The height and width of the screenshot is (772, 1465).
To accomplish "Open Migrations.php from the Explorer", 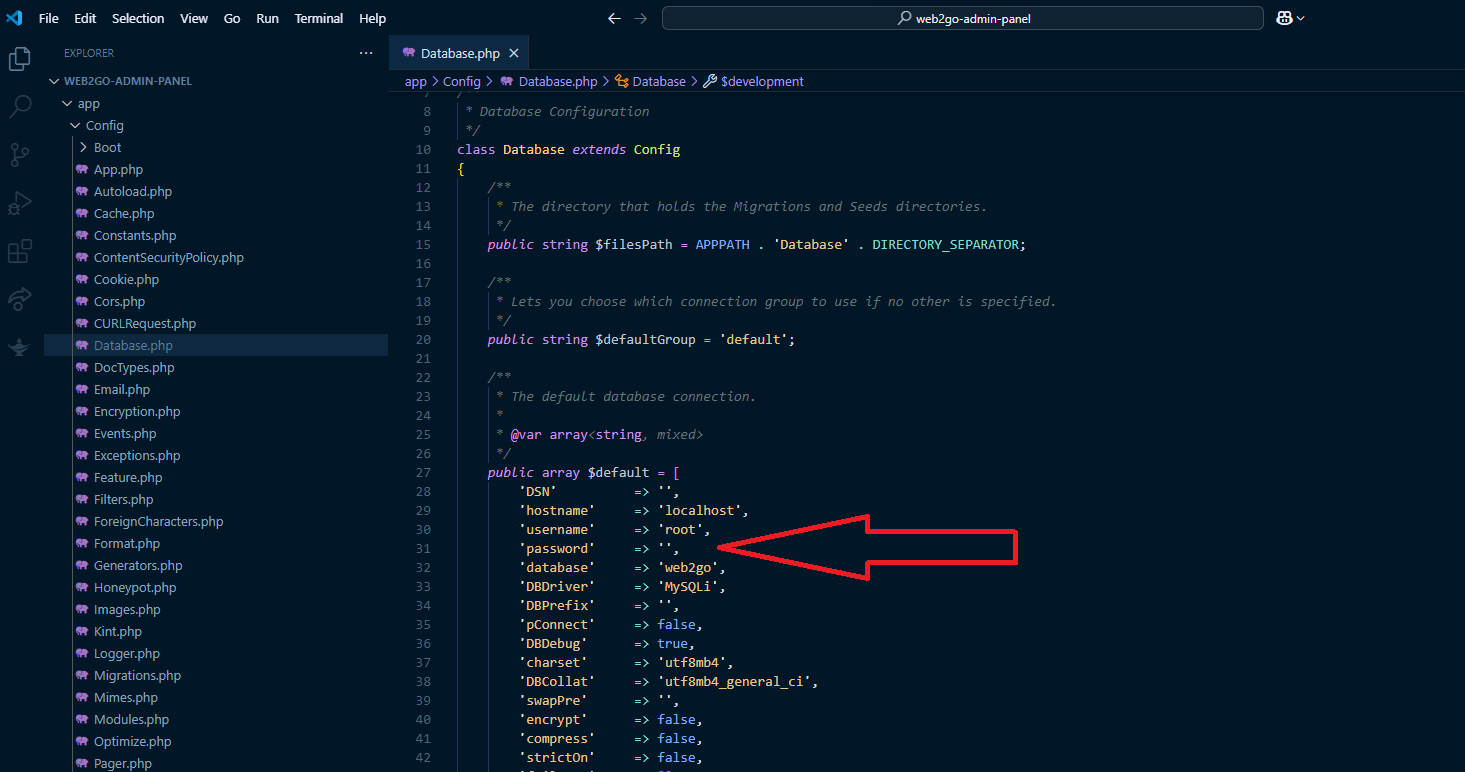I will point(137,675).
